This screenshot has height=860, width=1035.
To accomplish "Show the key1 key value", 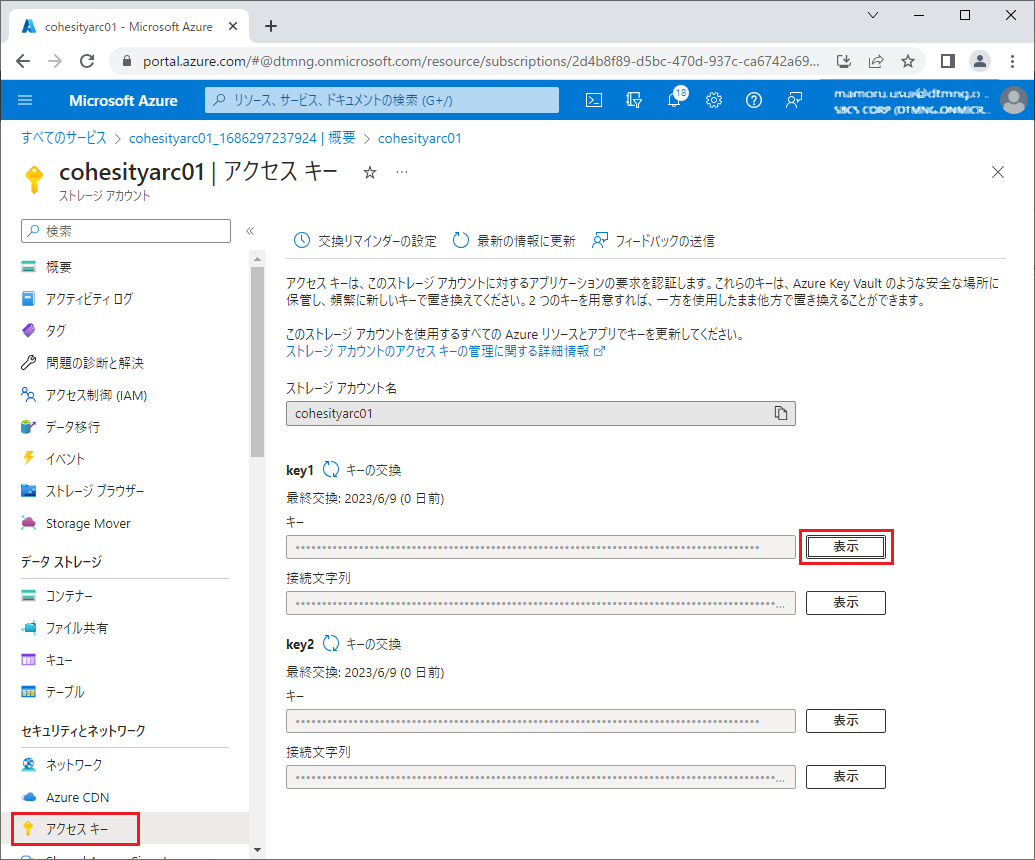I will pos(846,547).
